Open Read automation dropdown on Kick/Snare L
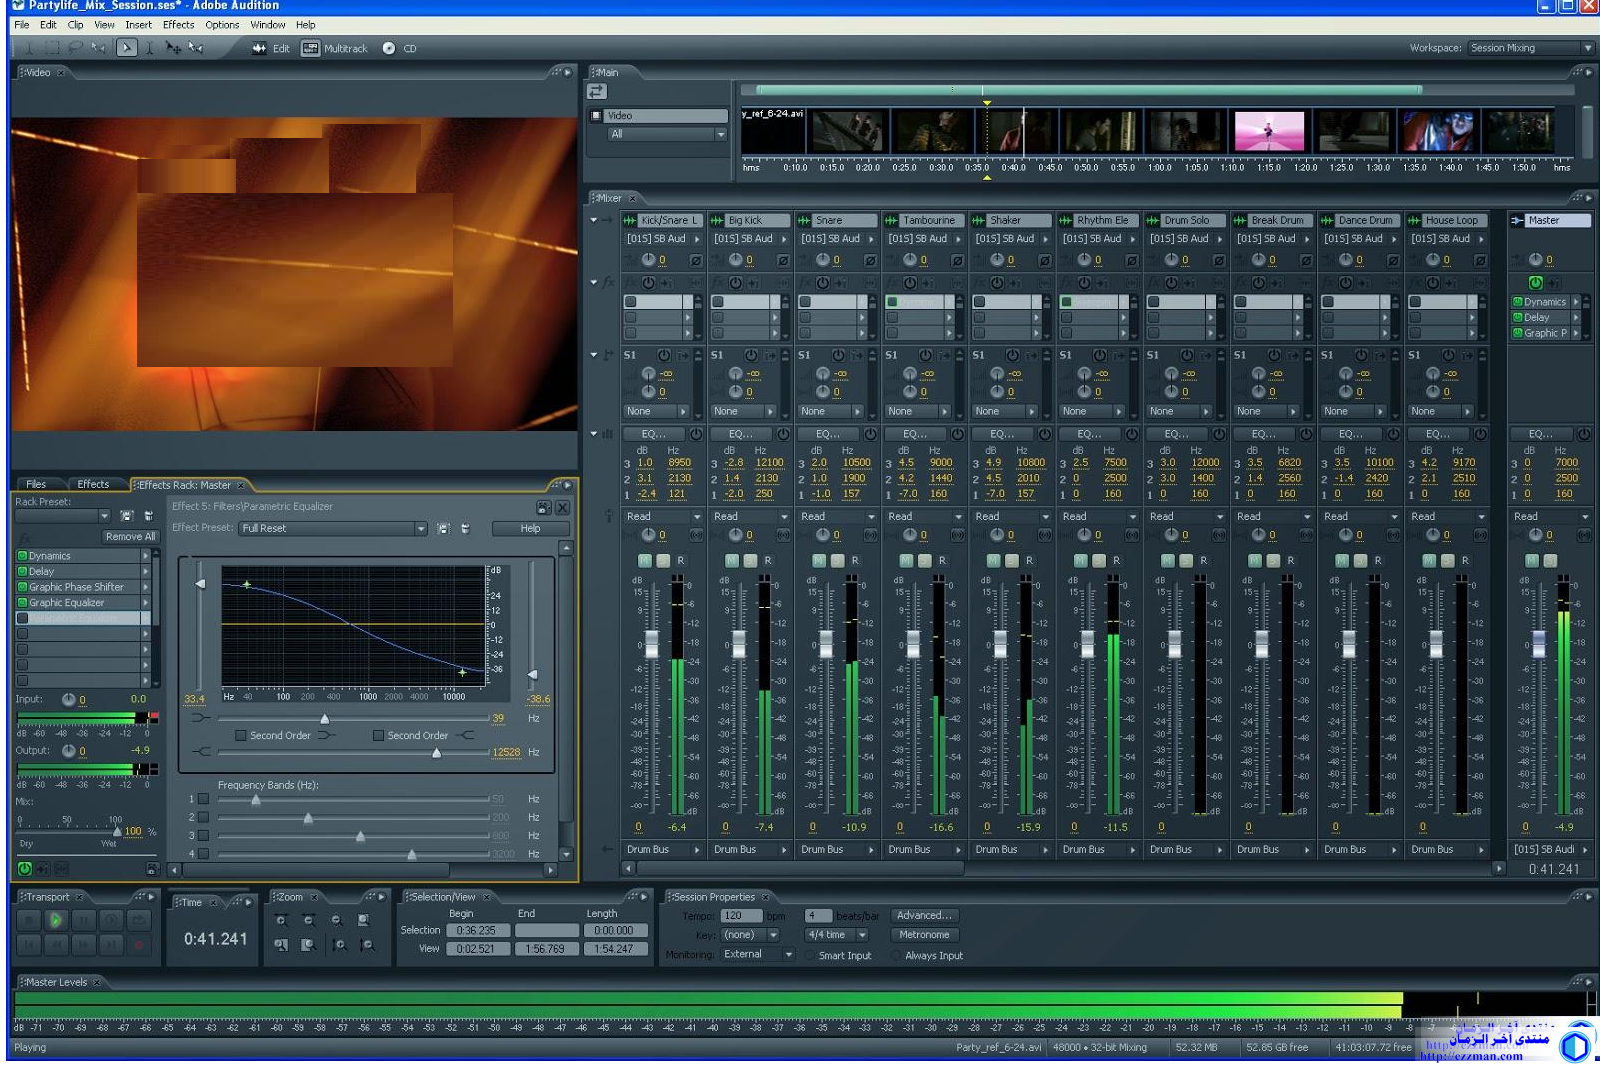1600x1072 pixels. (x=697, y=517)
